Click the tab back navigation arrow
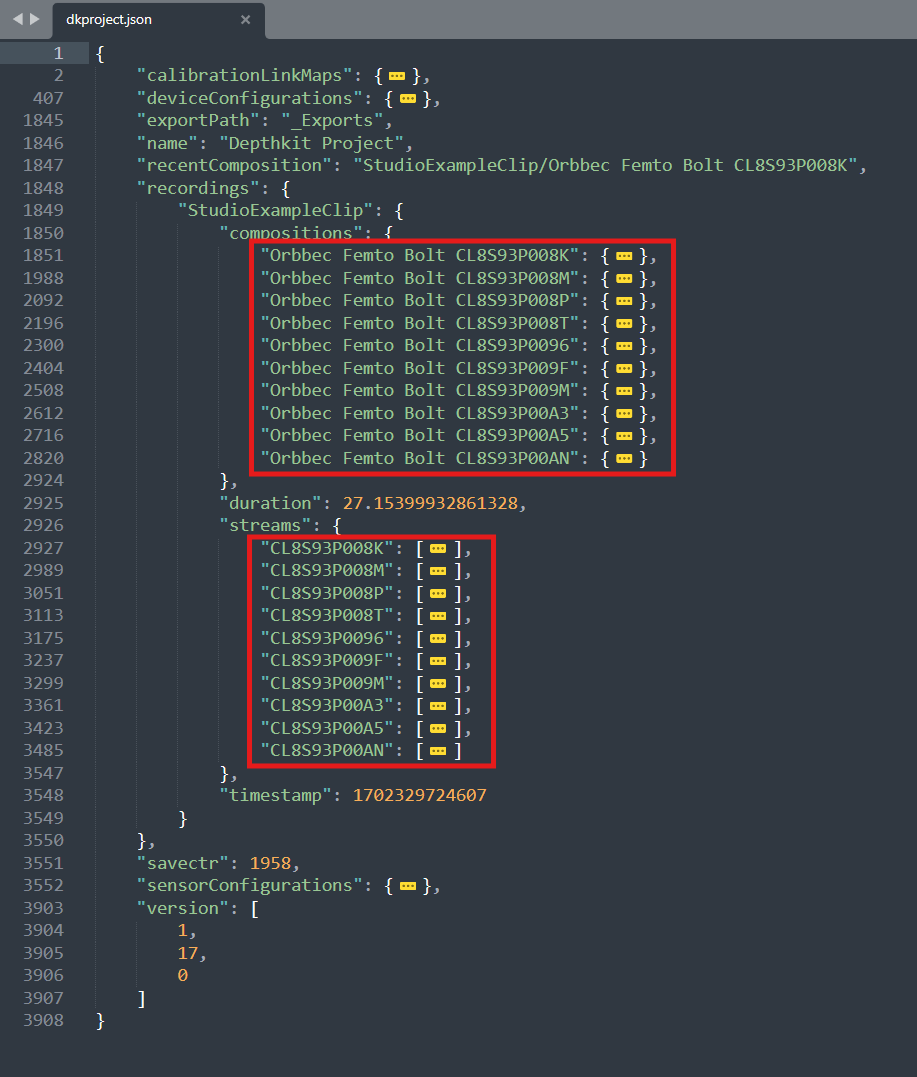Screen dimensions: 917x1077 coord(17,19)
